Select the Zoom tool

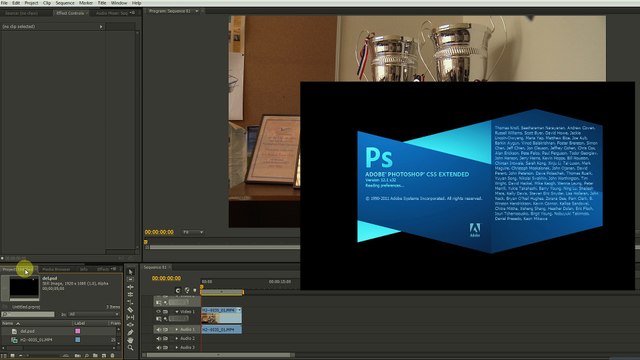point(131,348)
